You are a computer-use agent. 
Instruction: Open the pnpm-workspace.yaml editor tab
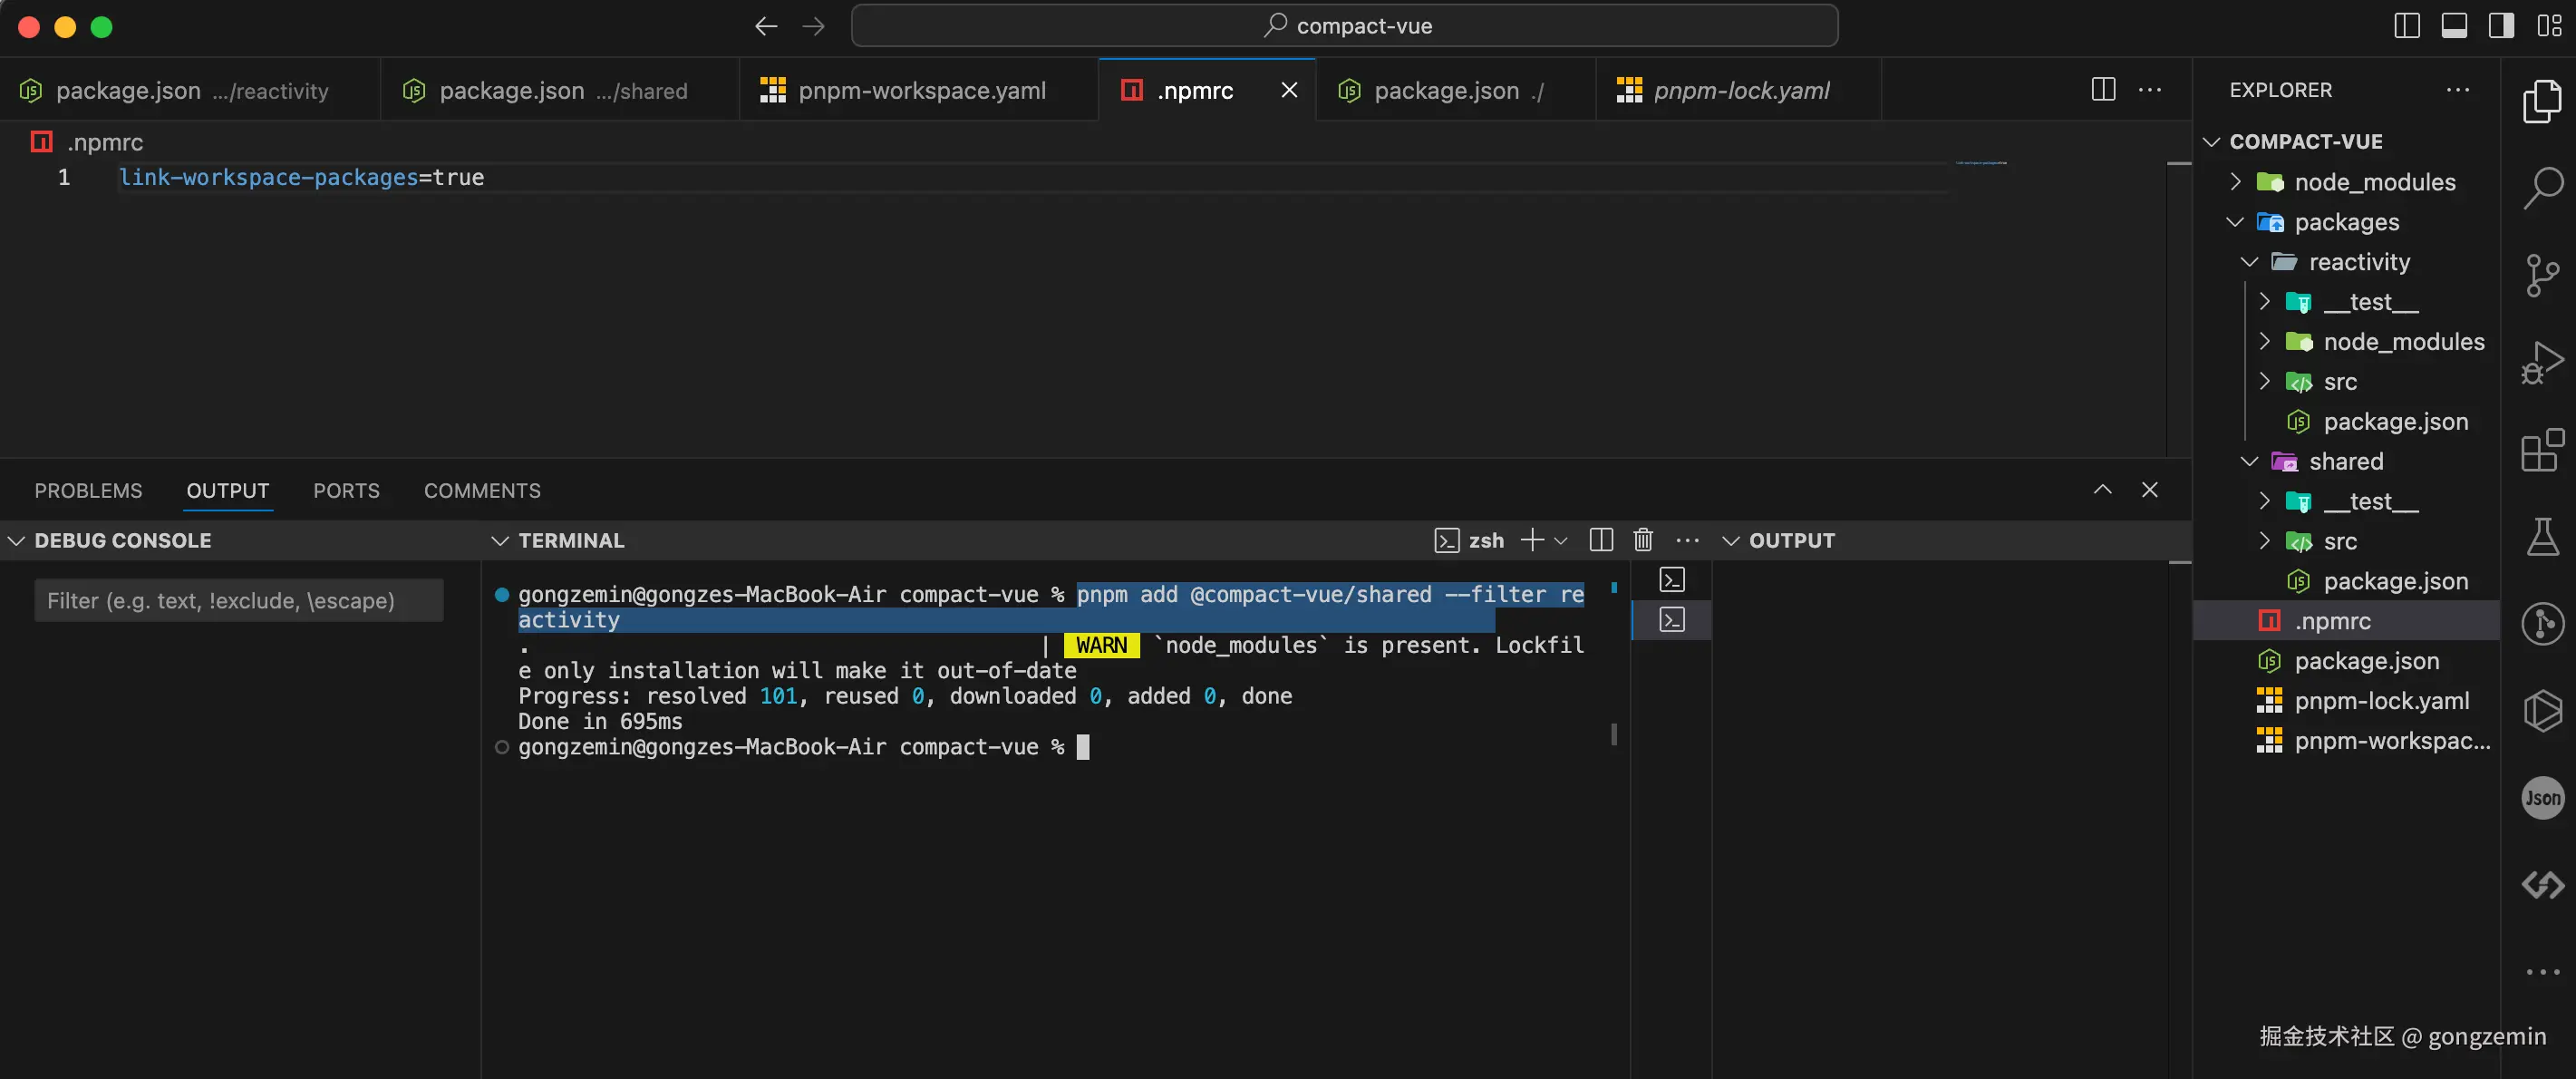point(920,91)
